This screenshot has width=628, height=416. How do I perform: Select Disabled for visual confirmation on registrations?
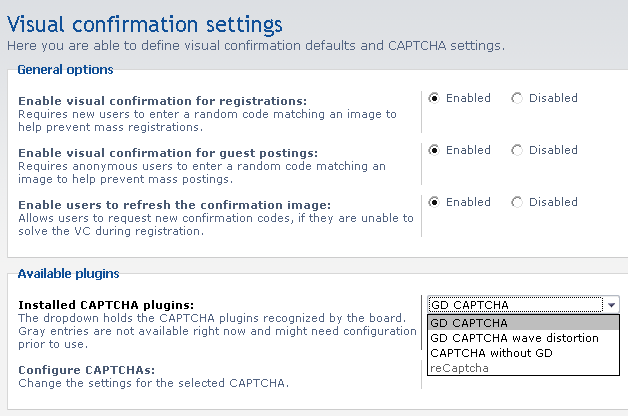pos(517,98)
